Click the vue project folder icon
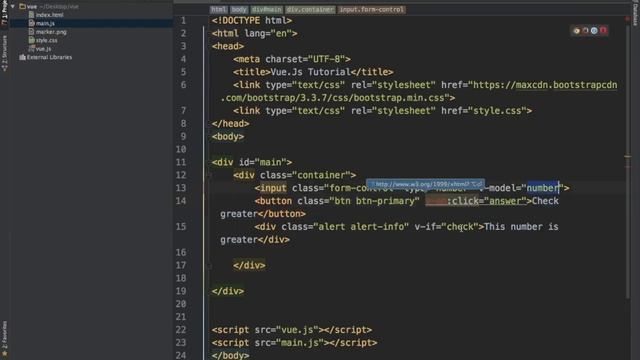The height and width of the screenshot is (360, 640). pyautogui.click(x=22, y=7)
